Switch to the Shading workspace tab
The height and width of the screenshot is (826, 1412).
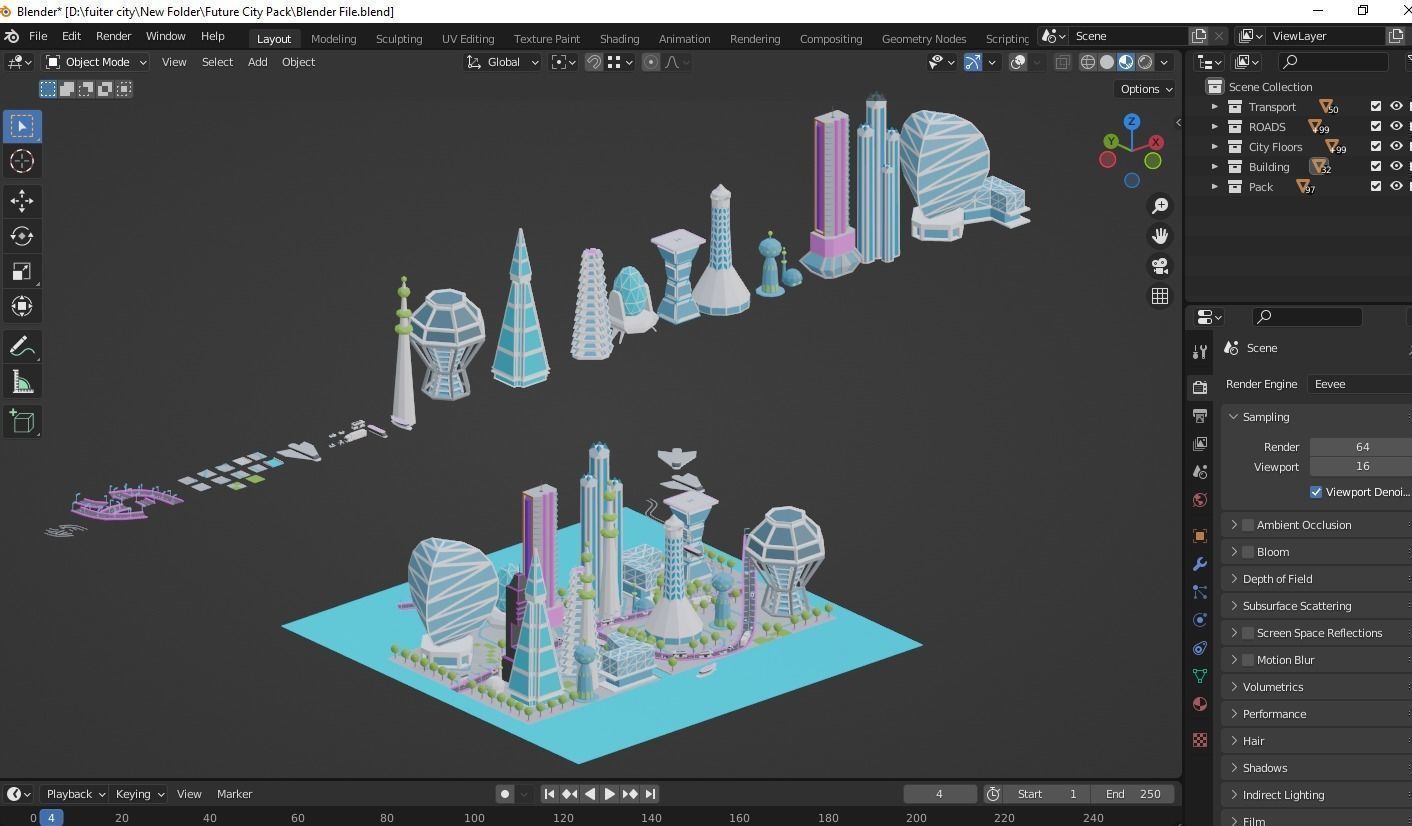pyautogui.click(x=619, y=39)
